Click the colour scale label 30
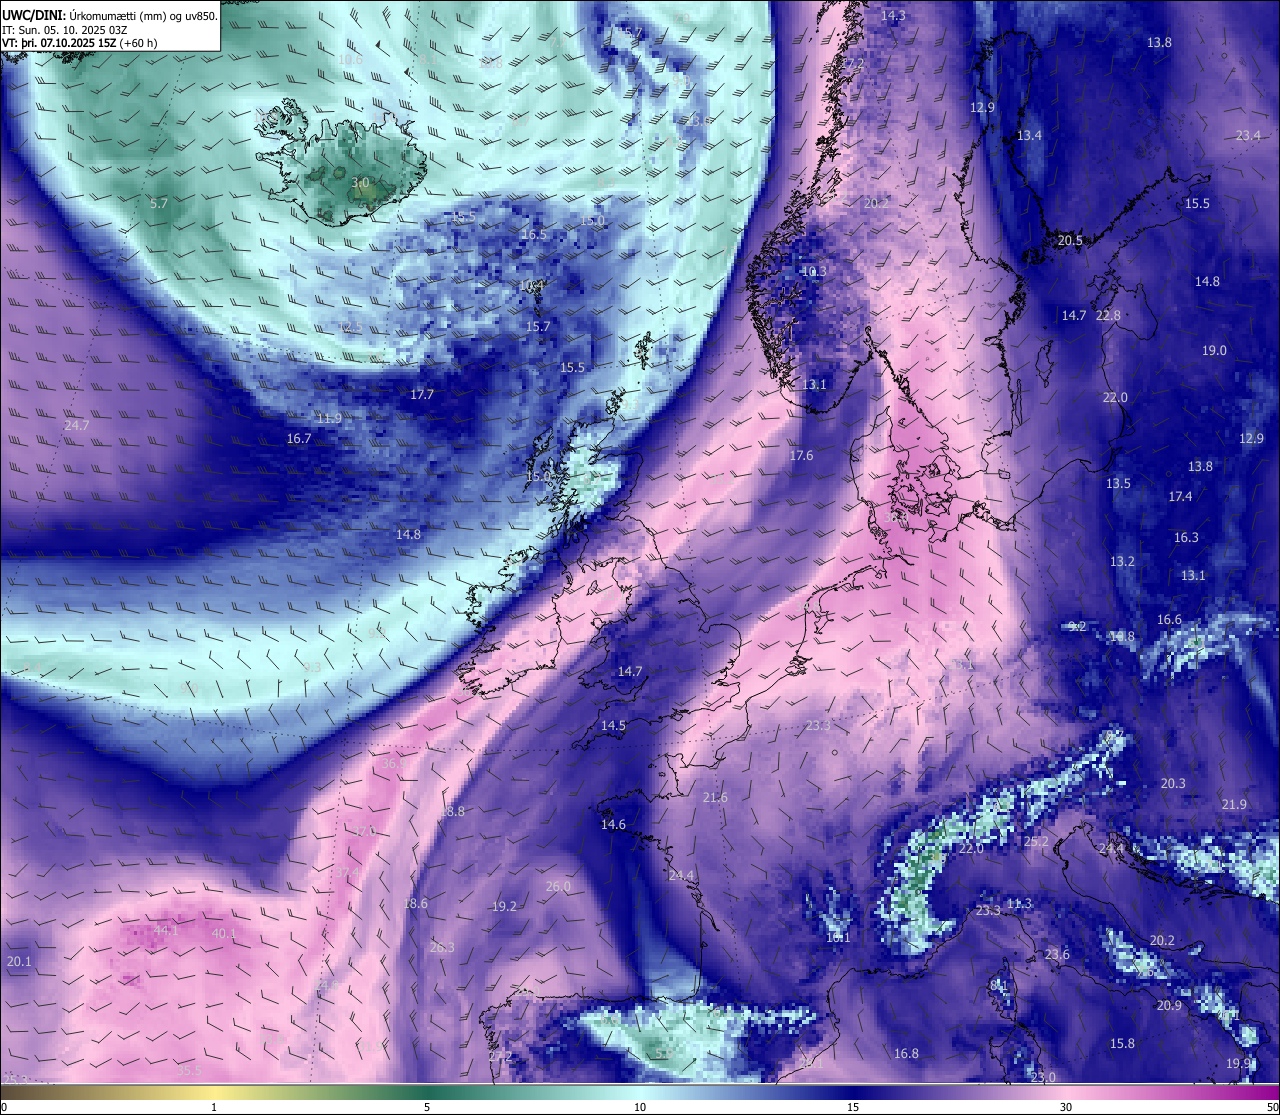 click(1066, 1107)
